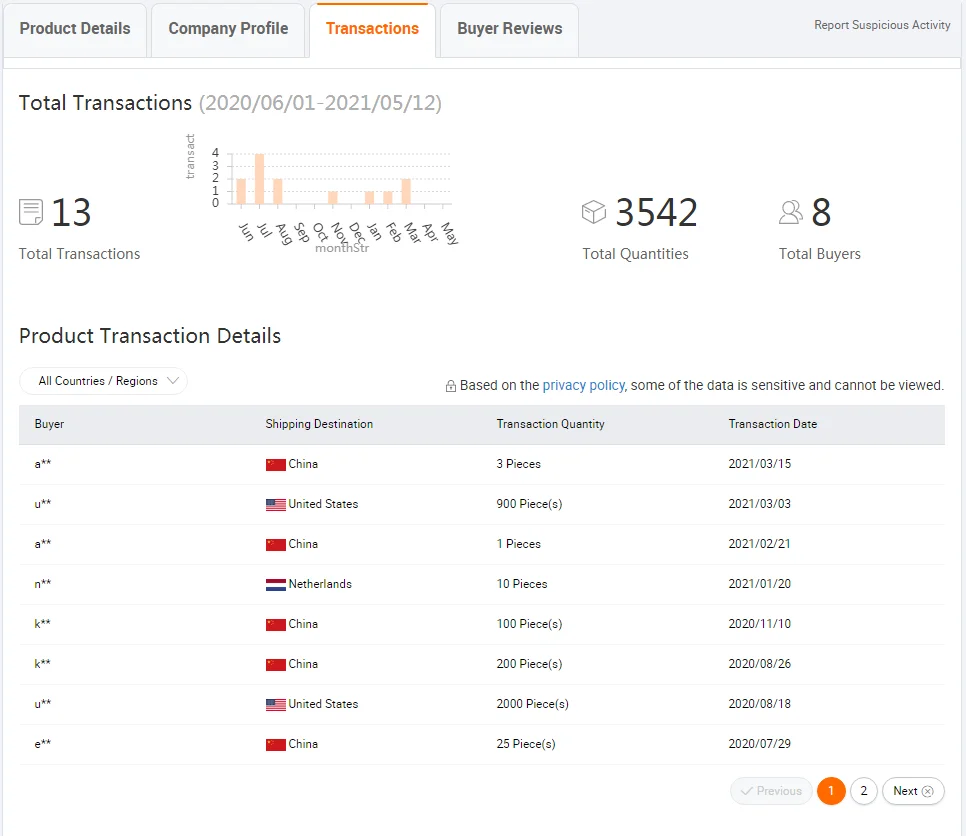
Task: Open the privacy policy link
Action: [583, 385]
